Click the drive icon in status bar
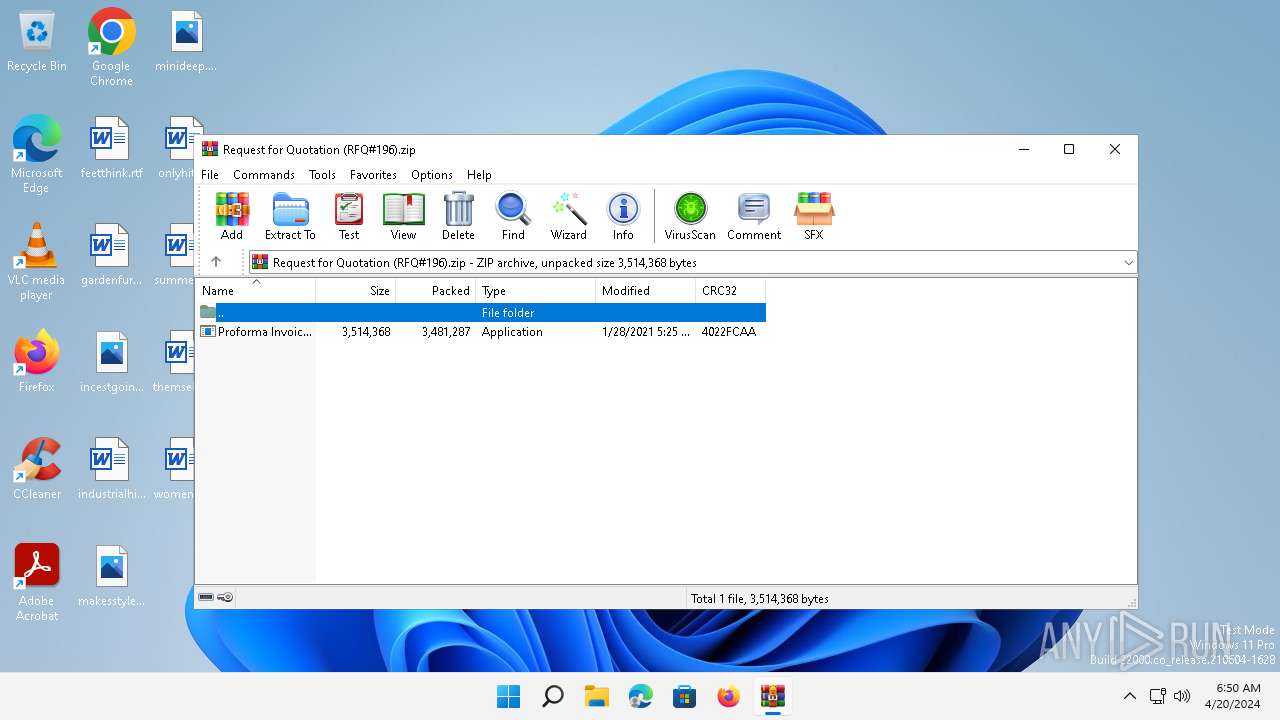This screenshot has height=720, width=1280. 206,598
